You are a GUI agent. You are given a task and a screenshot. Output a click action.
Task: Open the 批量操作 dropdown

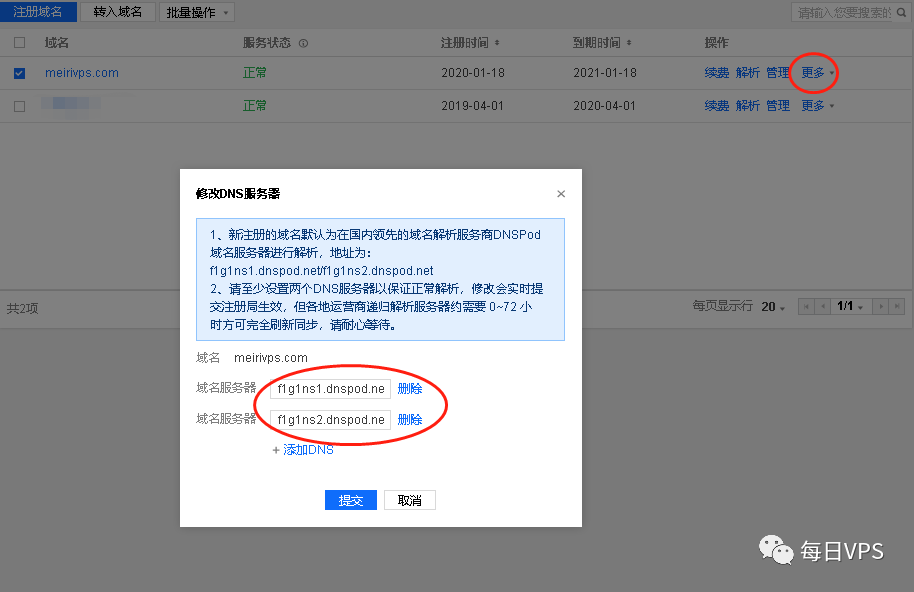tap(197, 12)
